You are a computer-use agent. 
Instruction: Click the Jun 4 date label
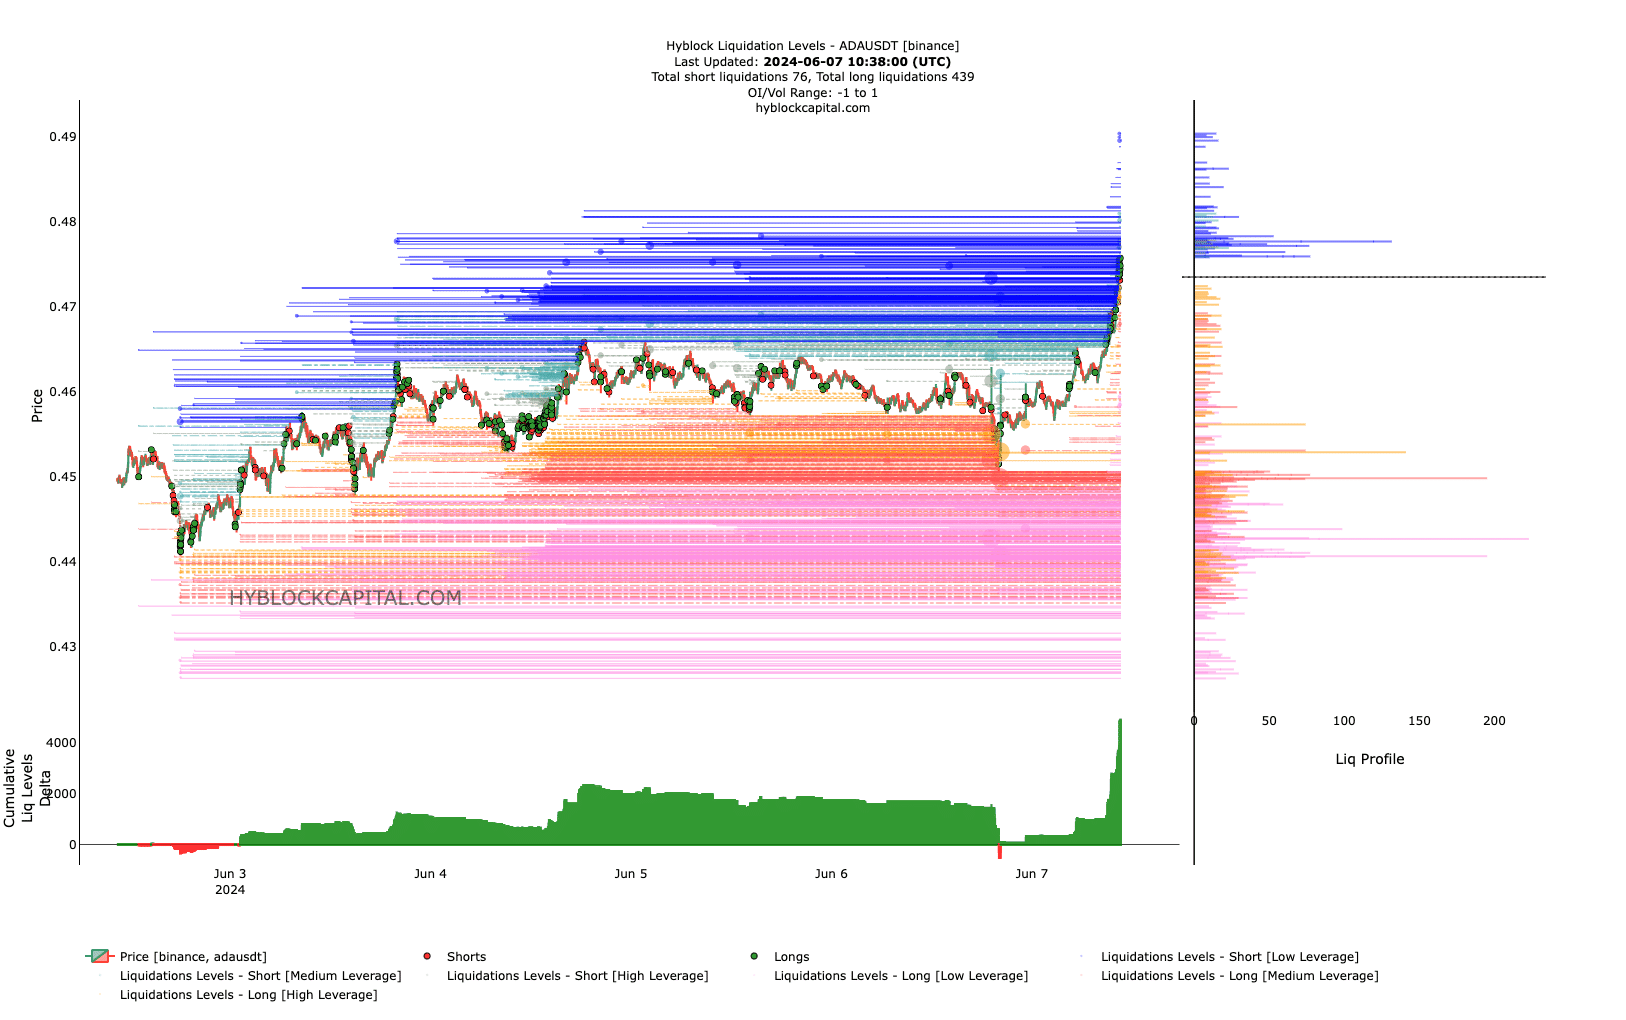coord(431,874)
